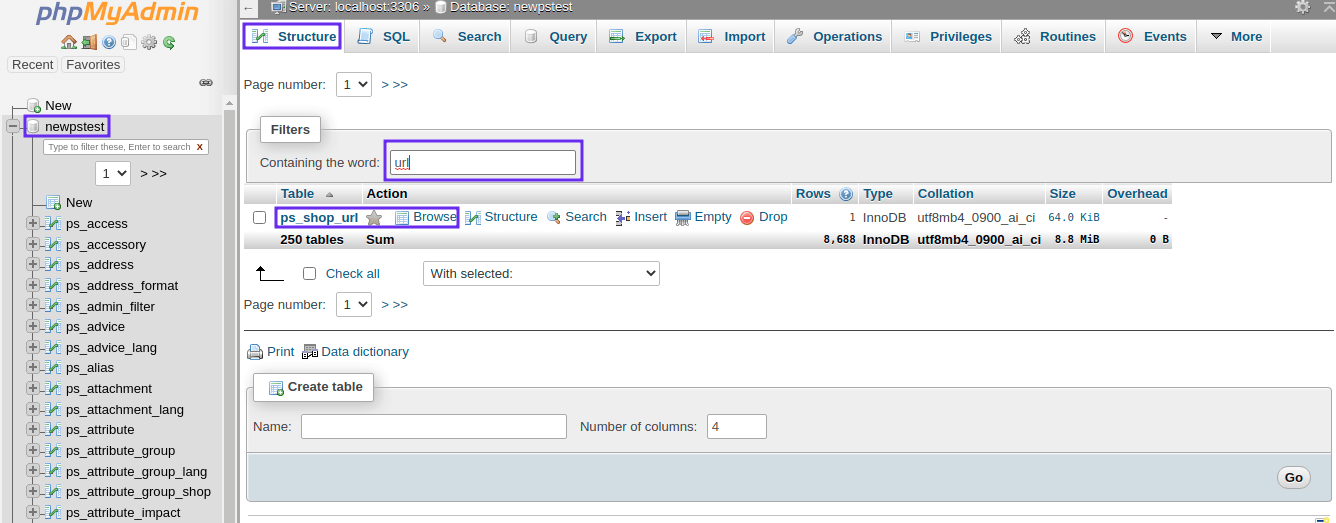Image resolution: width=1336 pixels, height=523 pixels.
Task: Add ps_shop_url to favorites with star icon
Action: (374, 218)
